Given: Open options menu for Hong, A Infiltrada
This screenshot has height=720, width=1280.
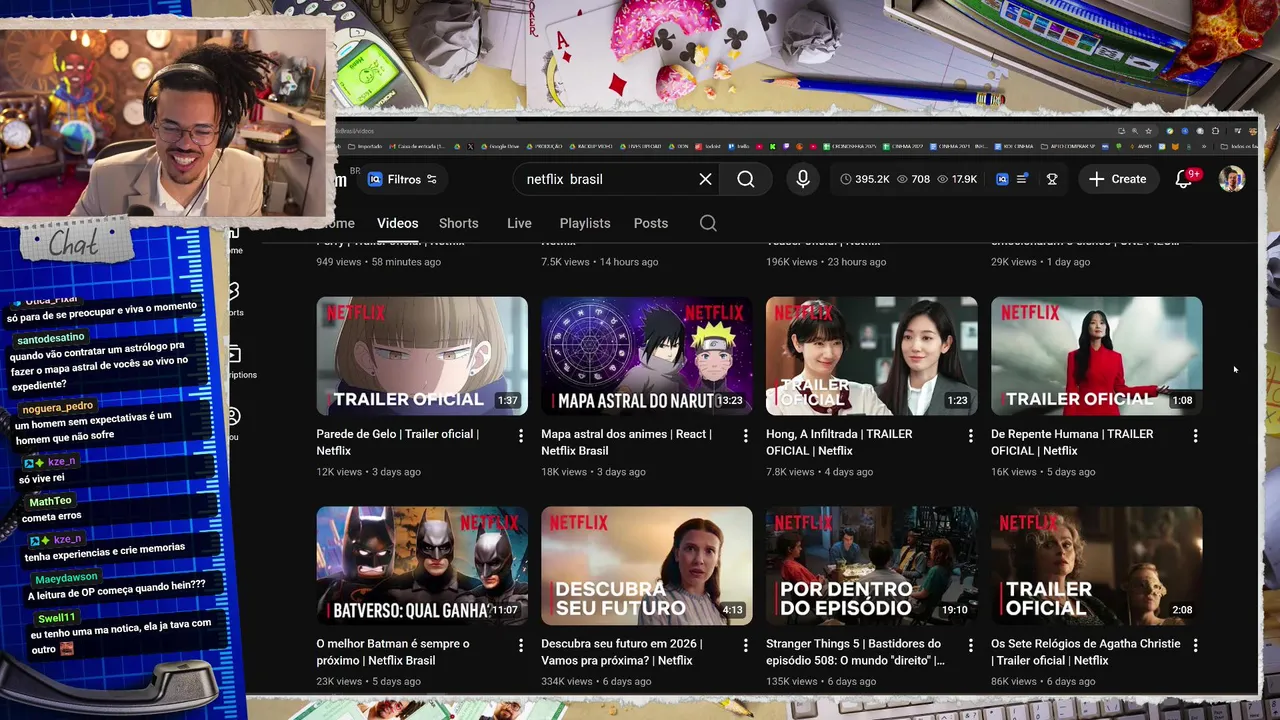Looking at the screenshot, I should (970, 436).
